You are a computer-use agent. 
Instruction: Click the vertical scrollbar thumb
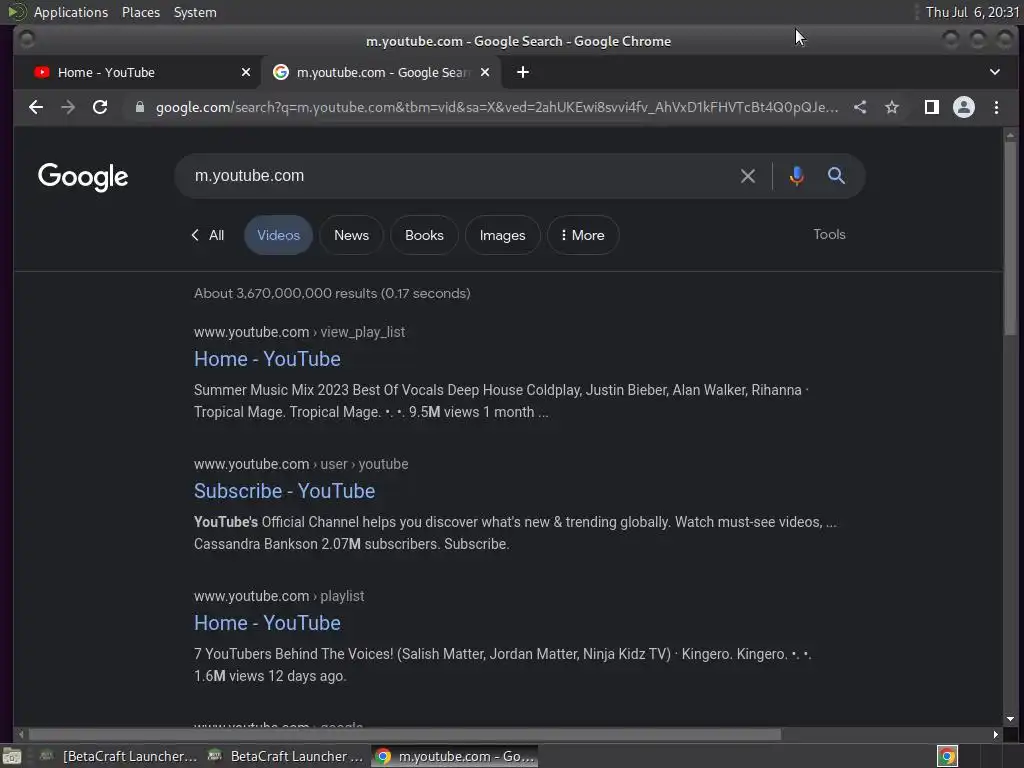1010,238
